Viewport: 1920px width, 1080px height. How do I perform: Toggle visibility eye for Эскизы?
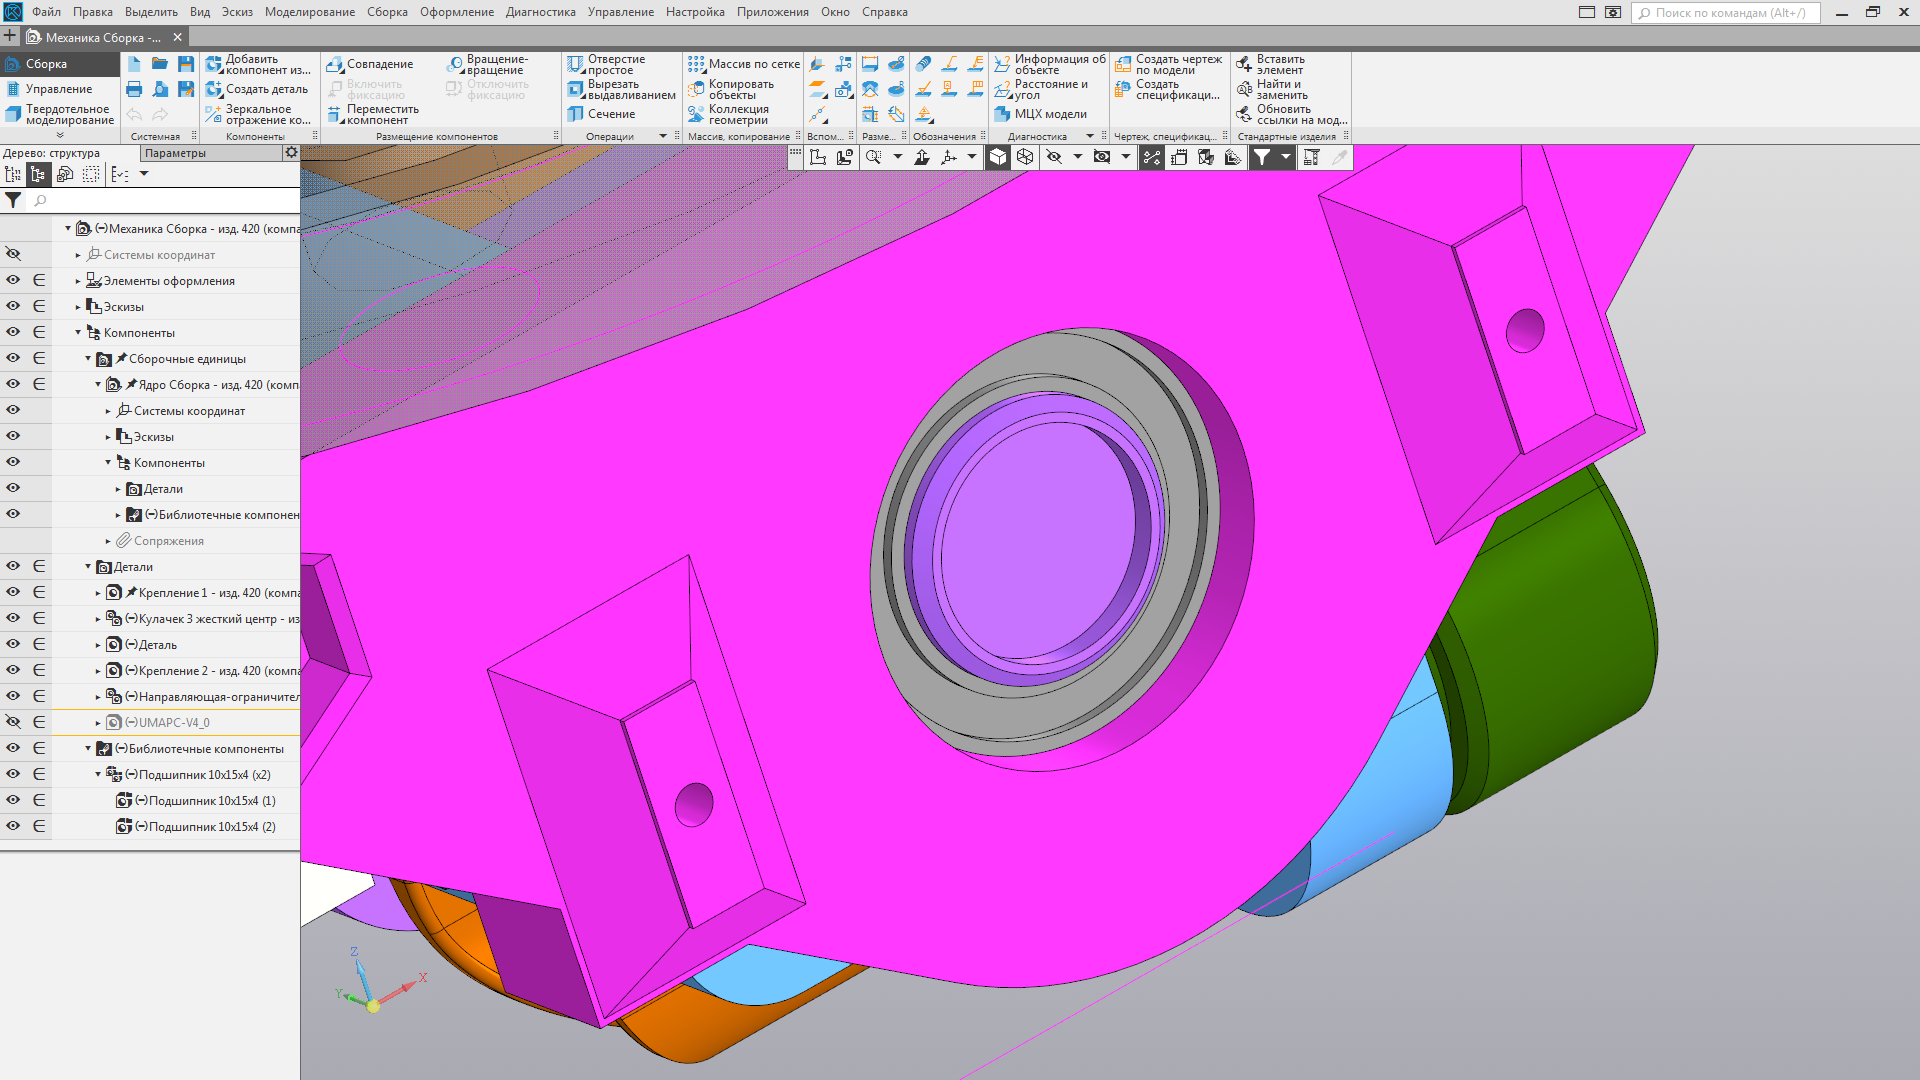[13, 306]
